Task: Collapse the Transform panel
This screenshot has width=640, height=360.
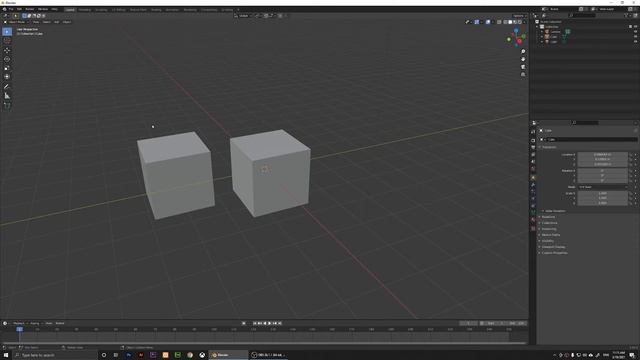Action: 549,147
